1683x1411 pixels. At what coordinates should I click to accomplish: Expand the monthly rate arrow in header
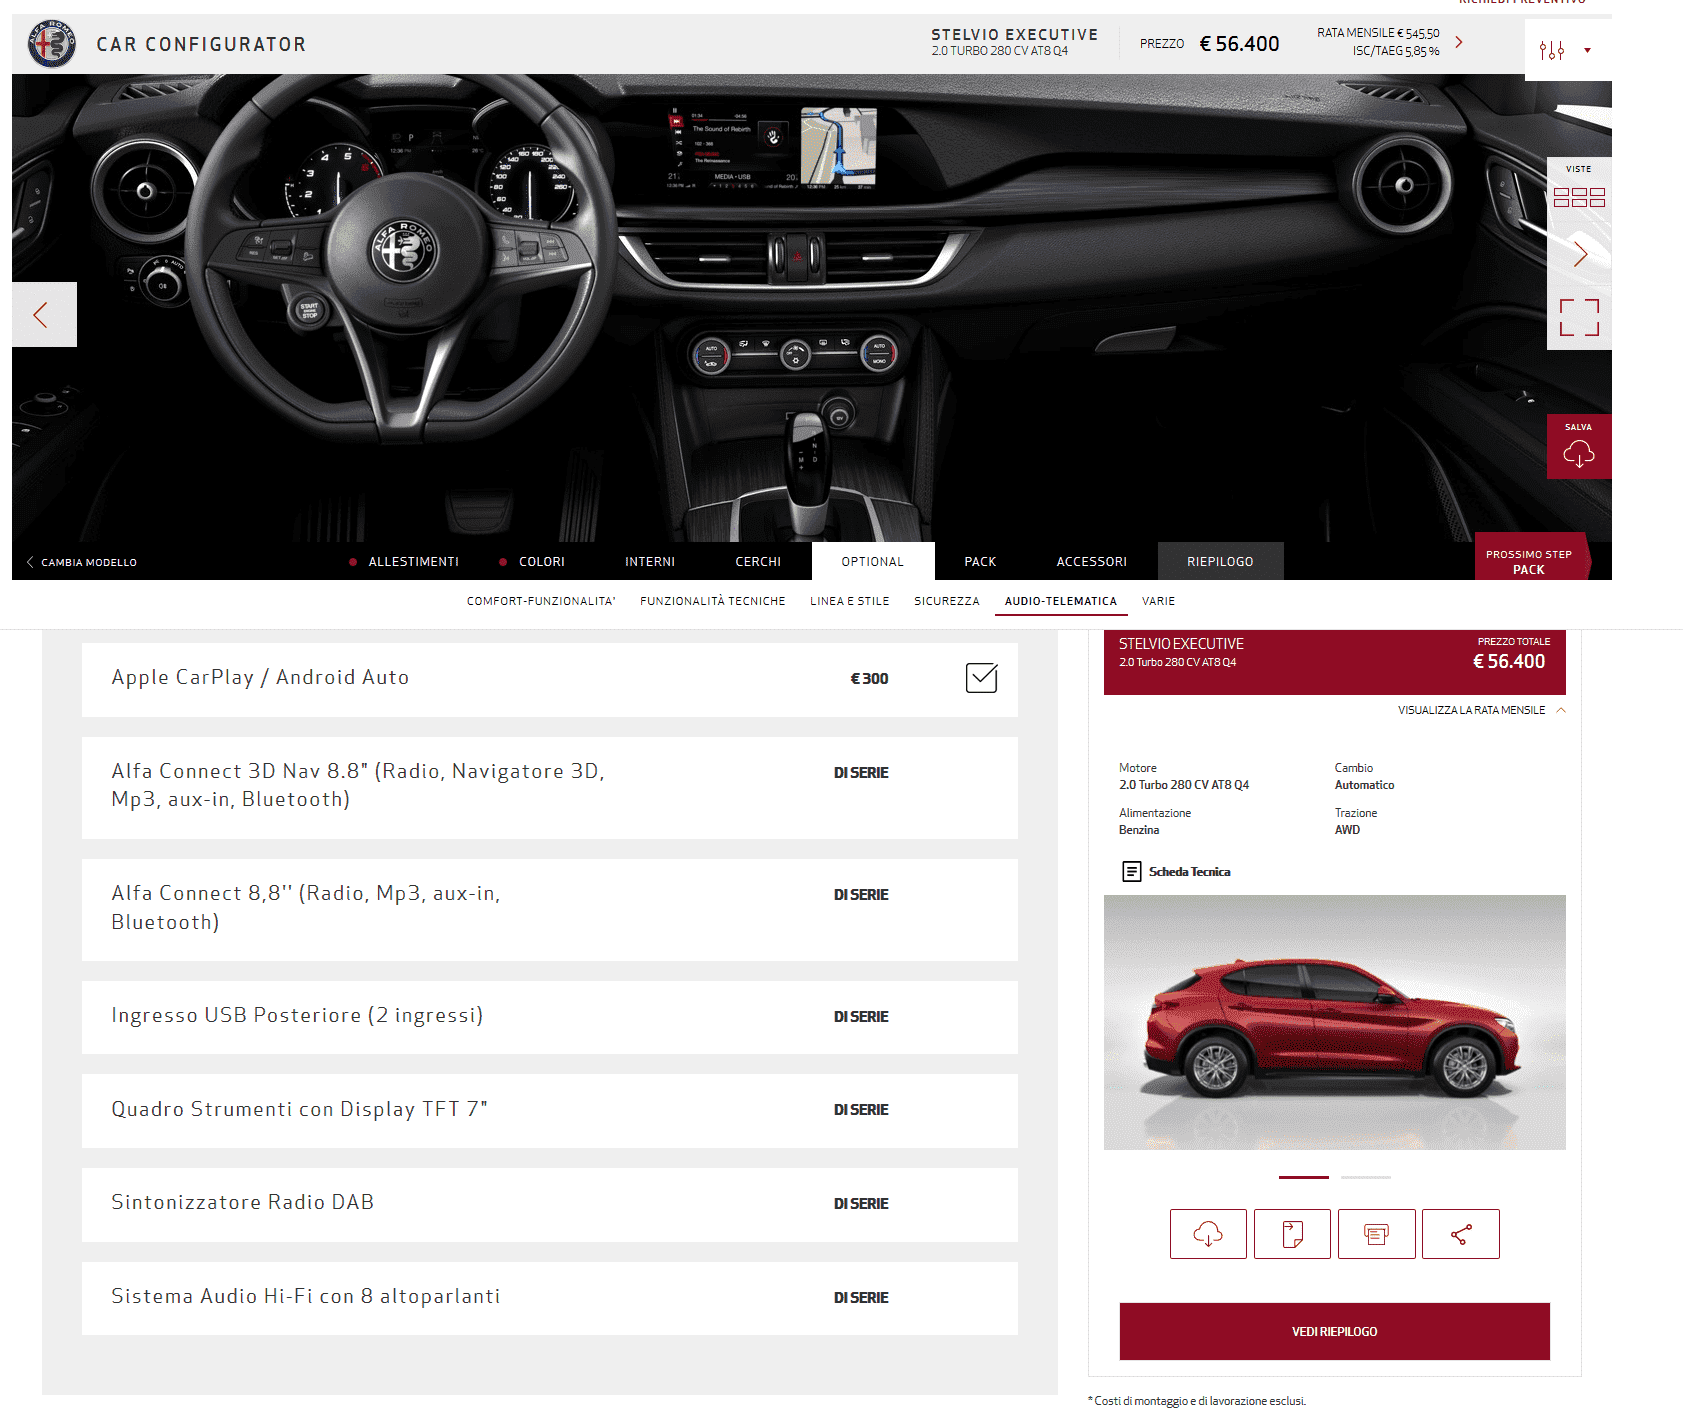pyautogui.click(x=1459, y=42)
